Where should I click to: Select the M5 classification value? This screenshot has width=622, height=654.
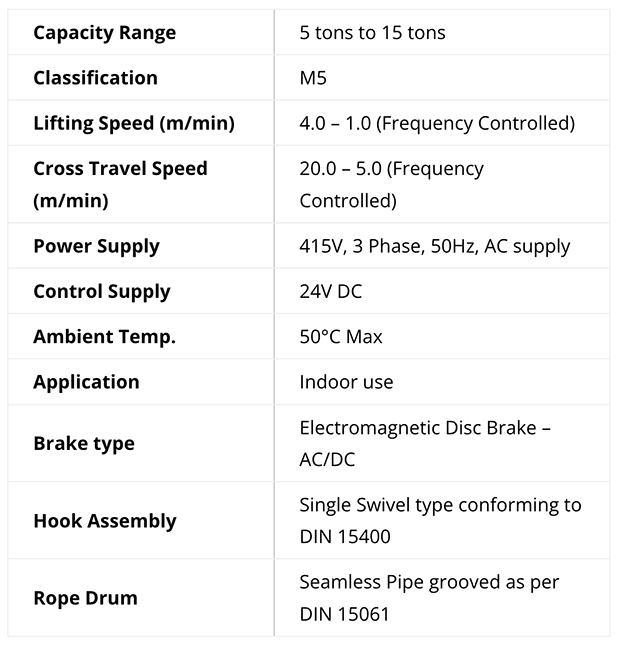pos(313,78)
